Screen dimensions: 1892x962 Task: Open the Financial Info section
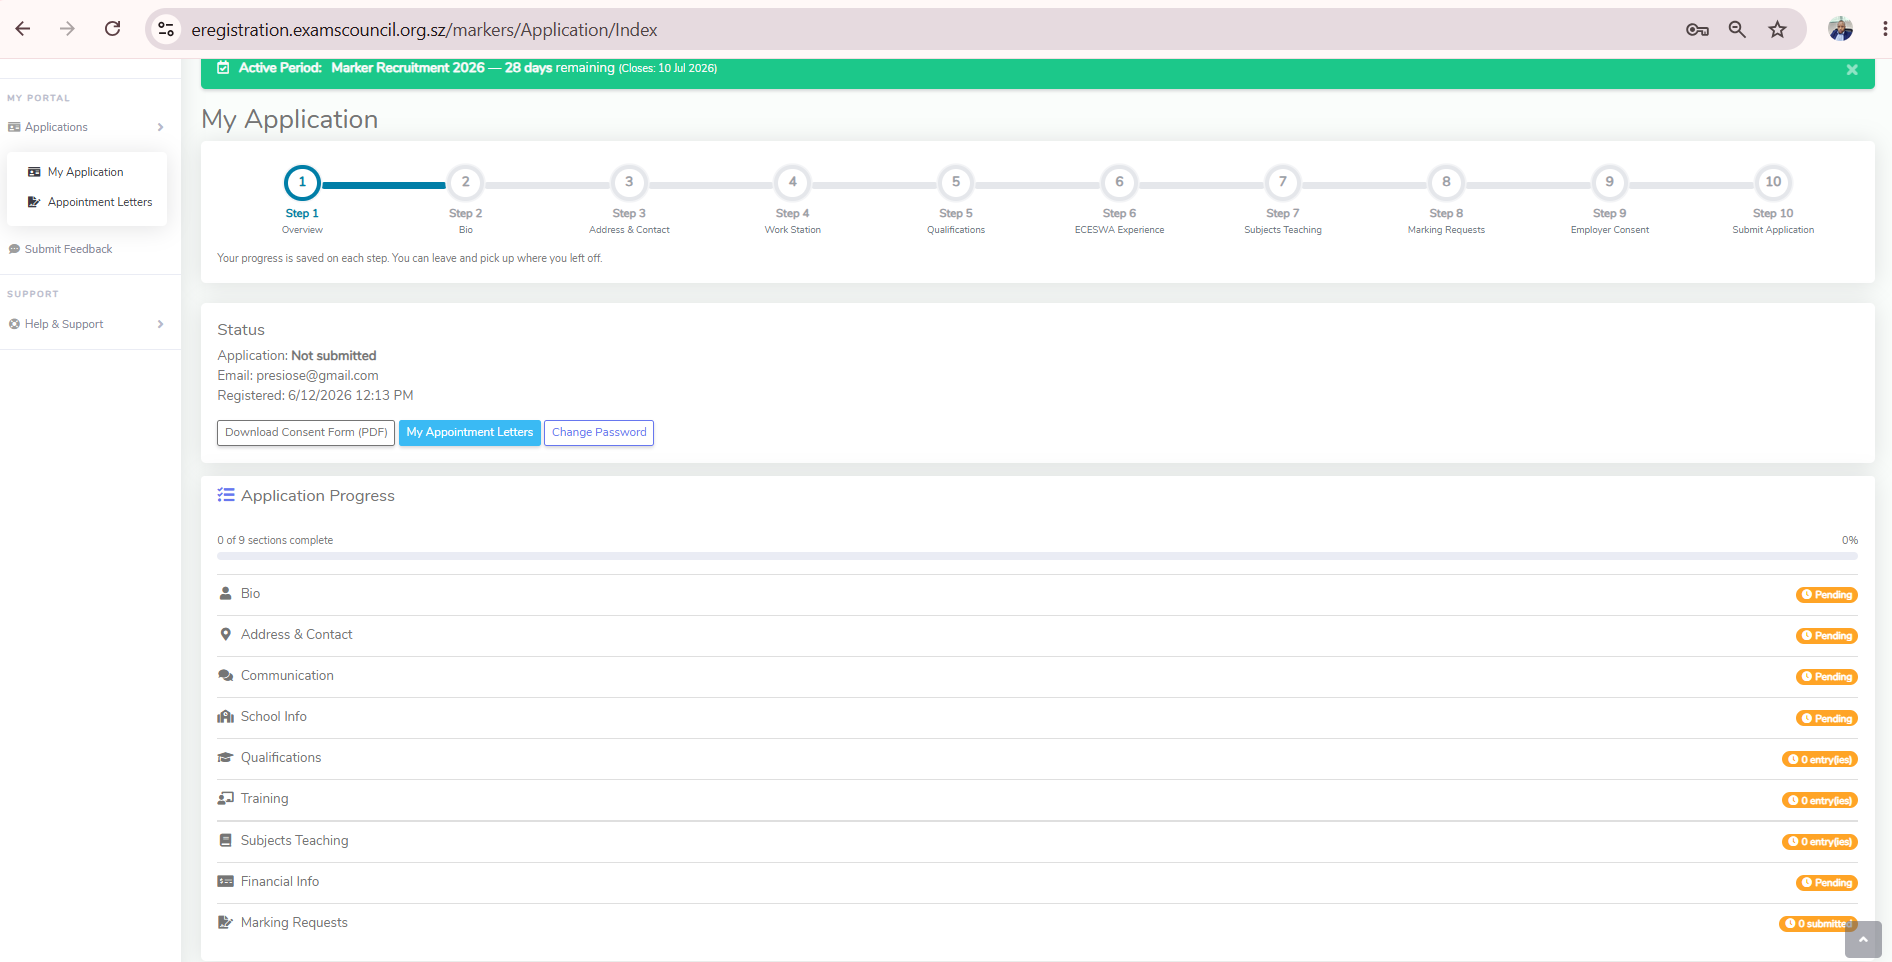click(1037, 882)
